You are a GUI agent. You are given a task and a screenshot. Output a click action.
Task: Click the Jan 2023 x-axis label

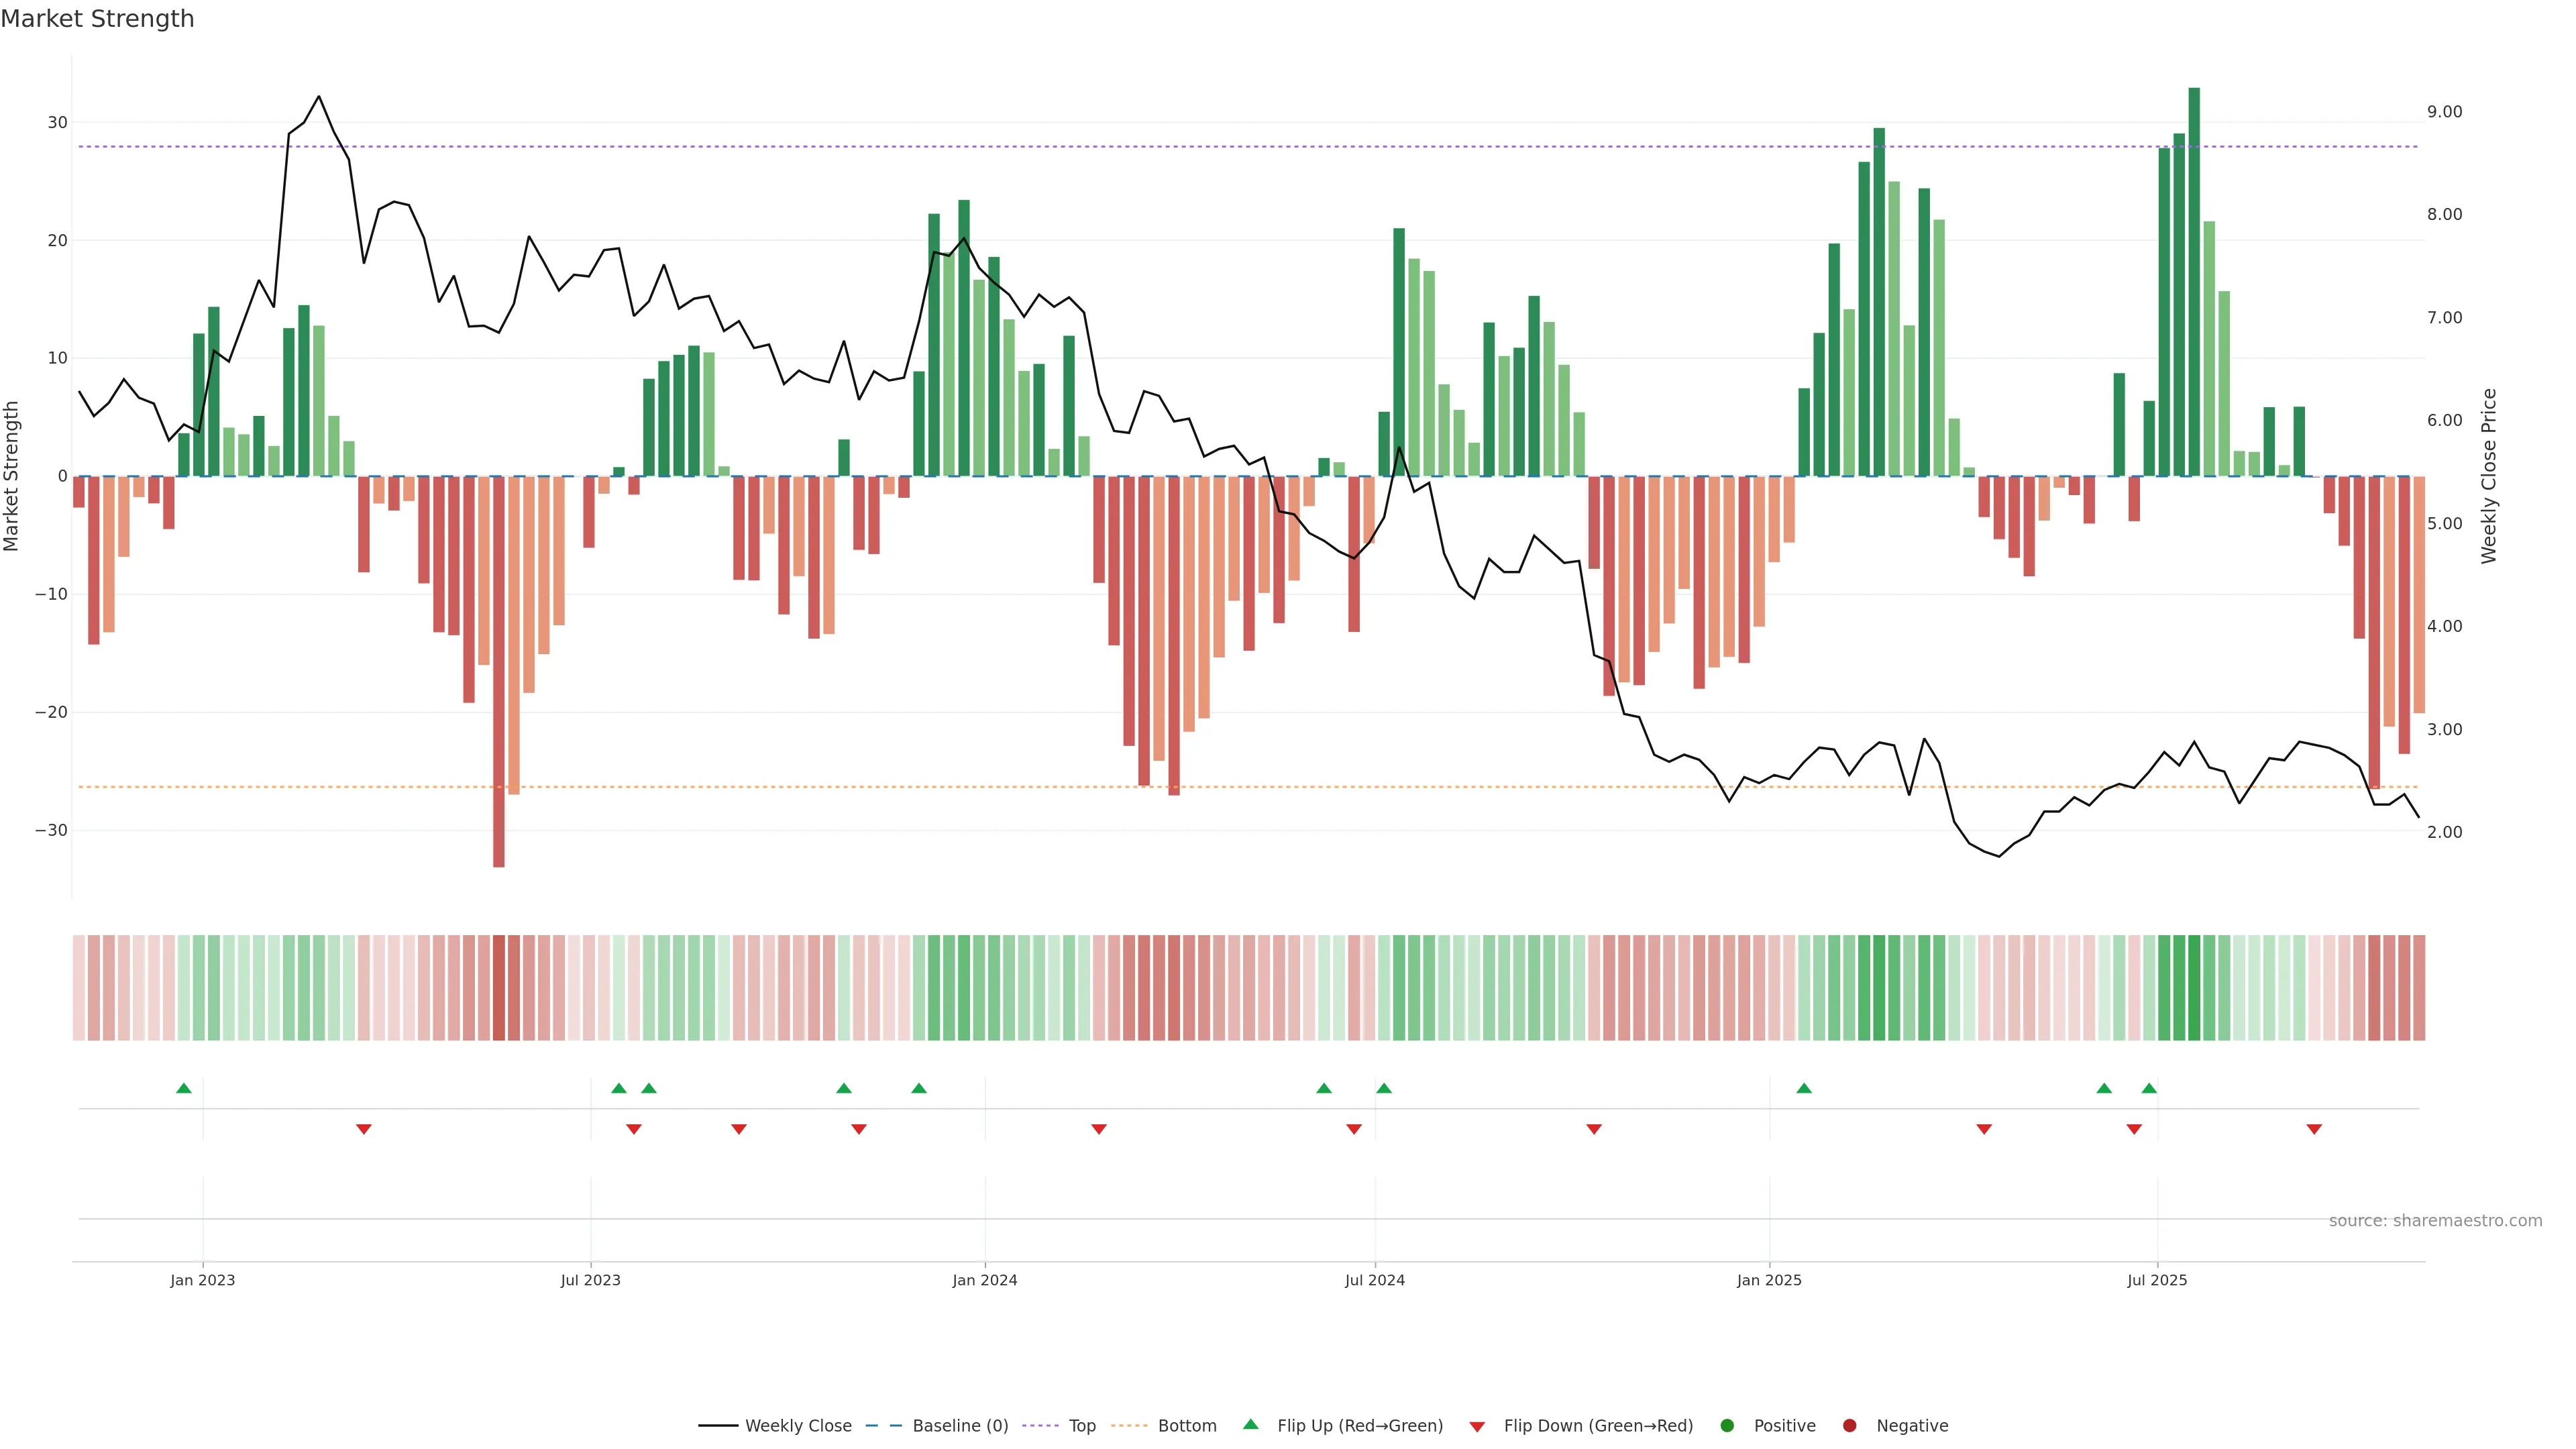click(203, 1280)
